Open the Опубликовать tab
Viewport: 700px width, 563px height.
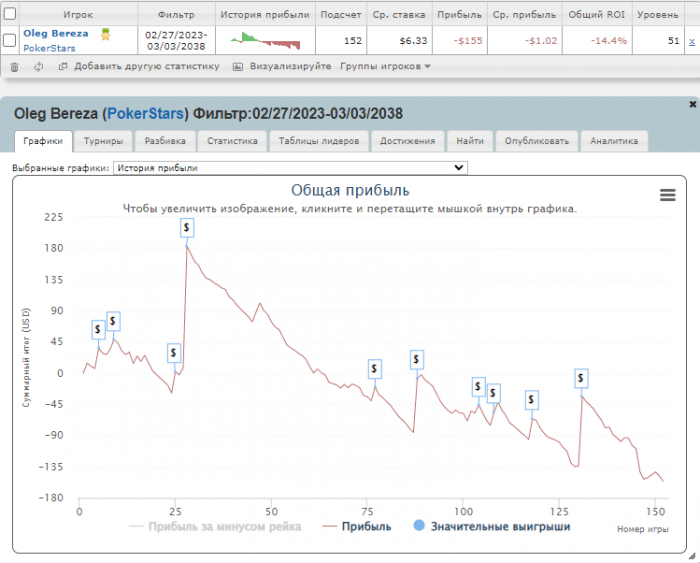[x=537, y=141]
